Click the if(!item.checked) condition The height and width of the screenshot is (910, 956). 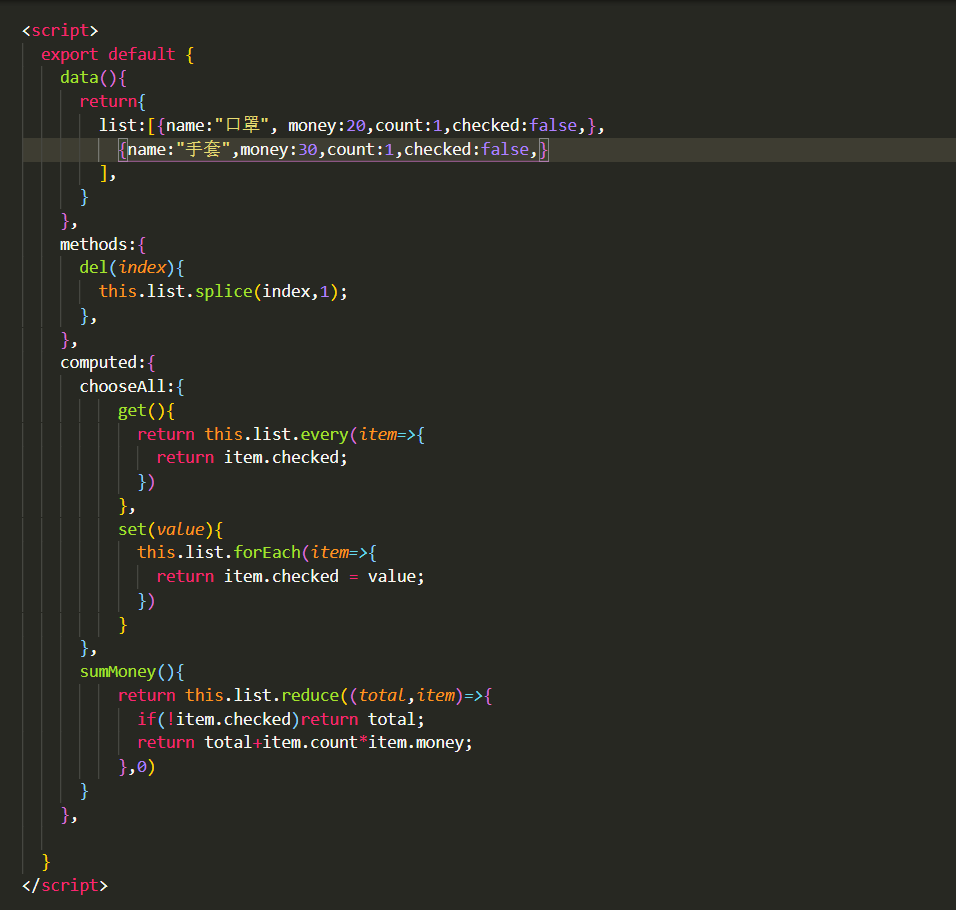tap(218, 719)
